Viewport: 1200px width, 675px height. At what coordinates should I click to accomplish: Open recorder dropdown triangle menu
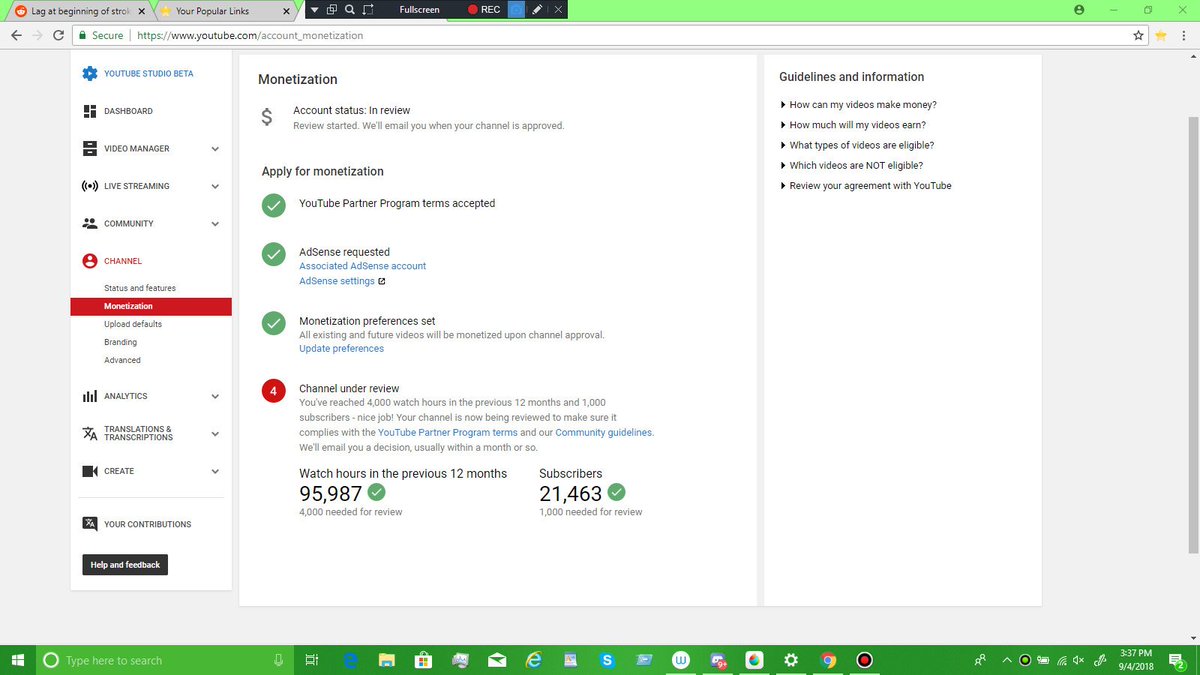pyautogui.click(x=313, y=10)
